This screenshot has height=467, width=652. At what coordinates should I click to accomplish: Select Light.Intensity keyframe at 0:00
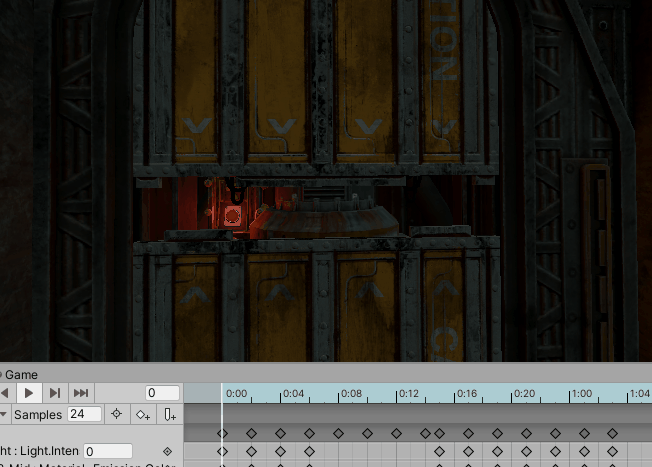tap(222, 451)
